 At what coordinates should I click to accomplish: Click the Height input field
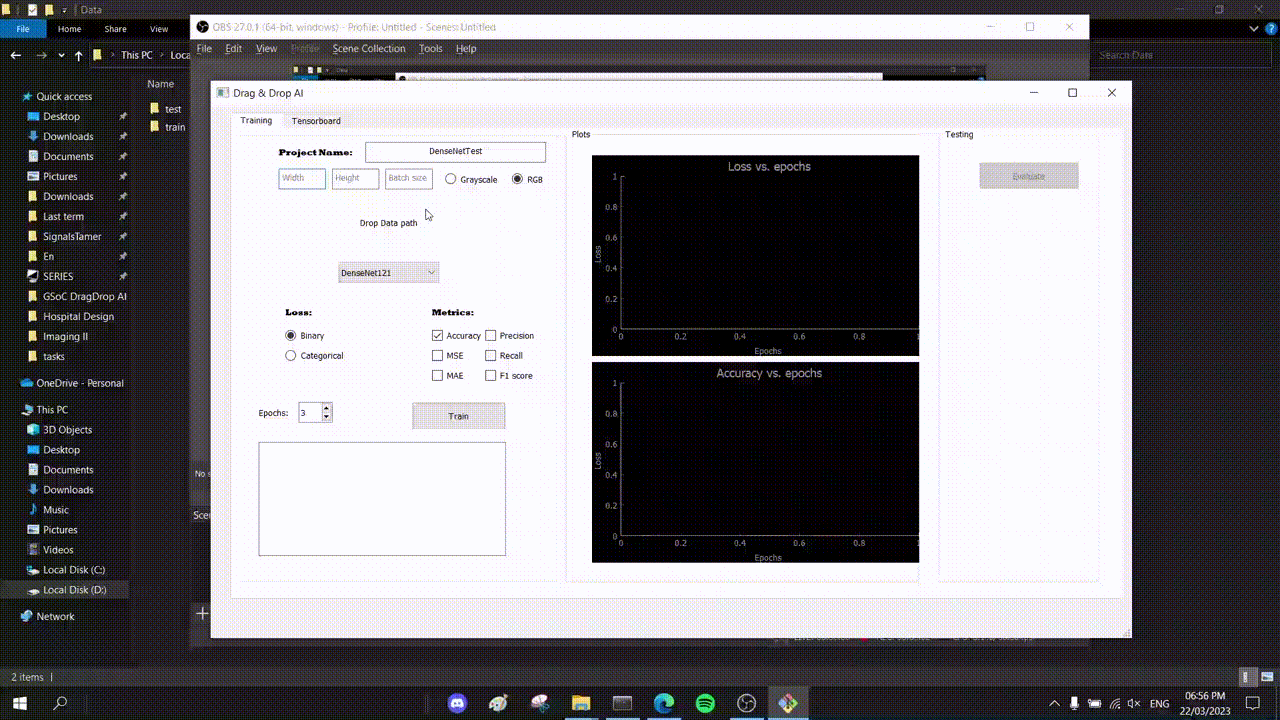pos(355,179)
